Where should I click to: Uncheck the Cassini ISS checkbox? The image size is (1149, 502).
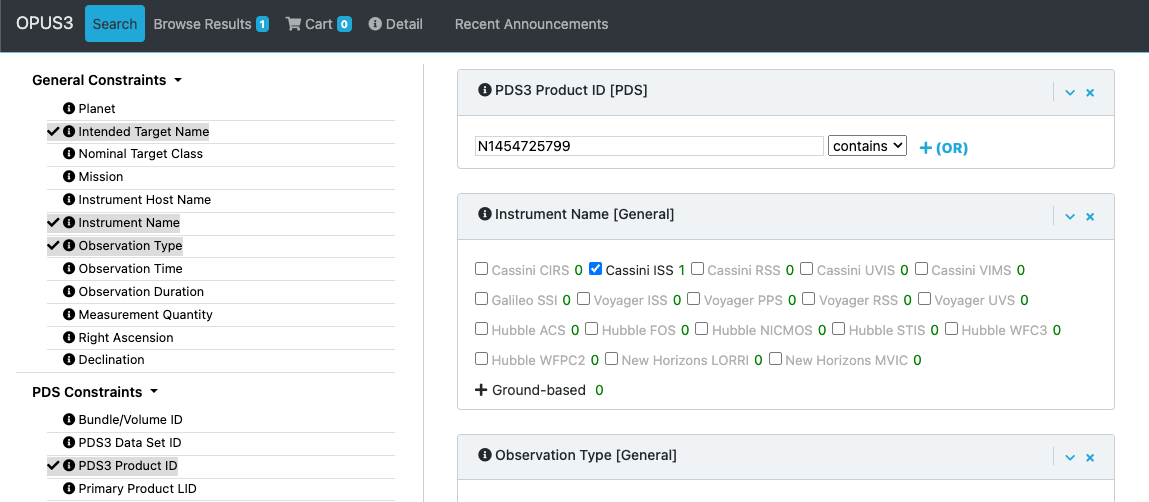pos(596,269)
